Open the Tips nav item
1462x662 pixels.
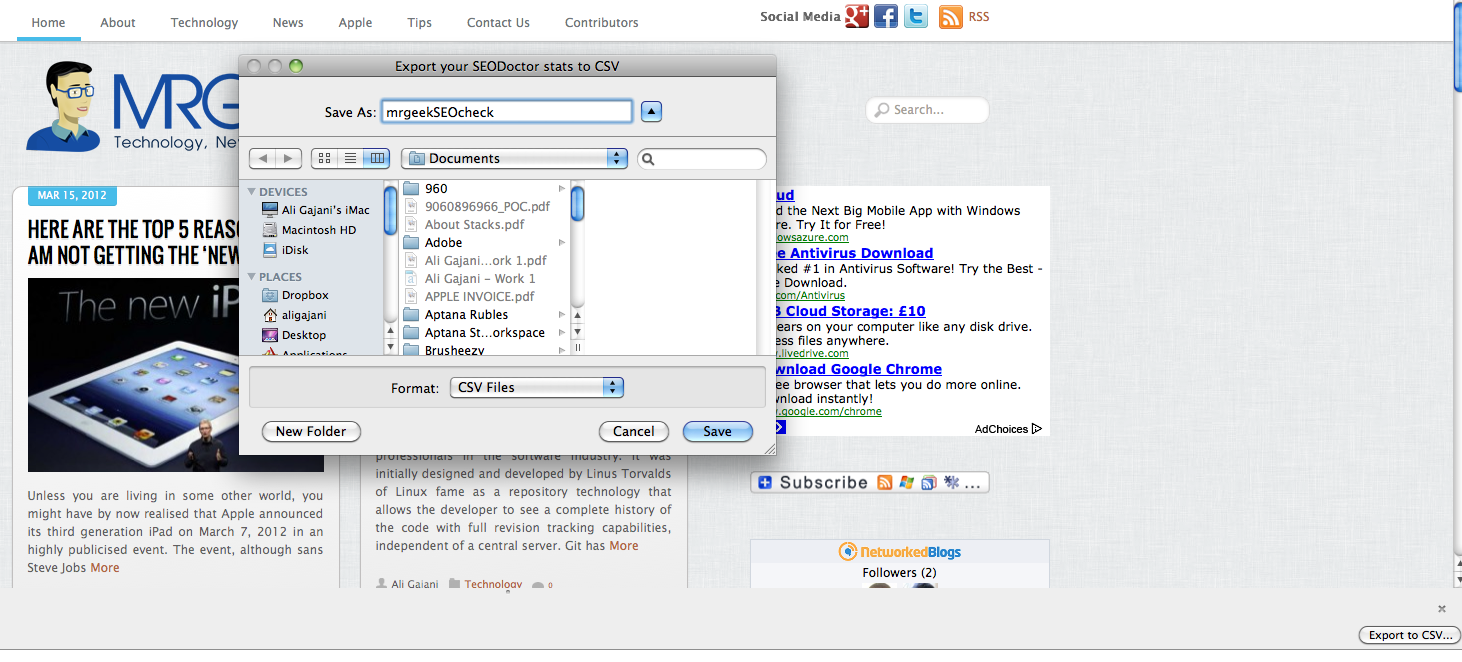click(x=420, y=22)
